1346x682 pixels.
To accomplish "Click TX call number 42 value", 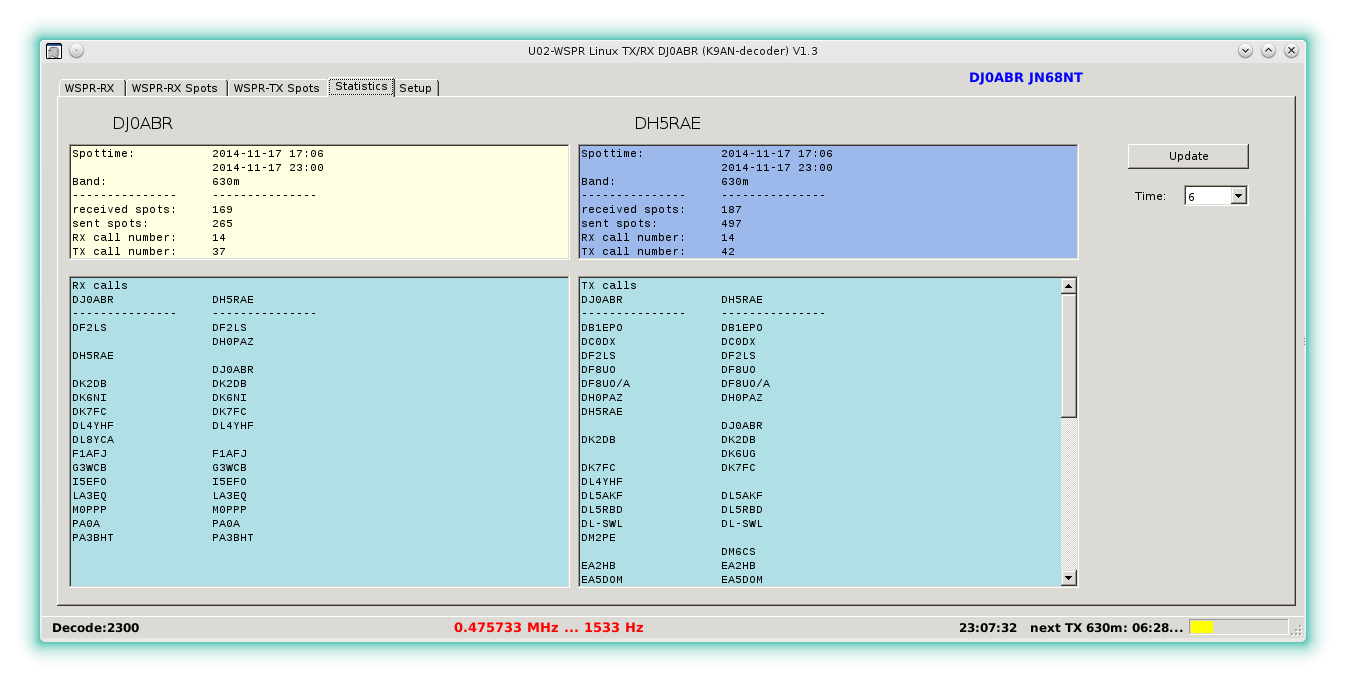I will click(728, 252).
